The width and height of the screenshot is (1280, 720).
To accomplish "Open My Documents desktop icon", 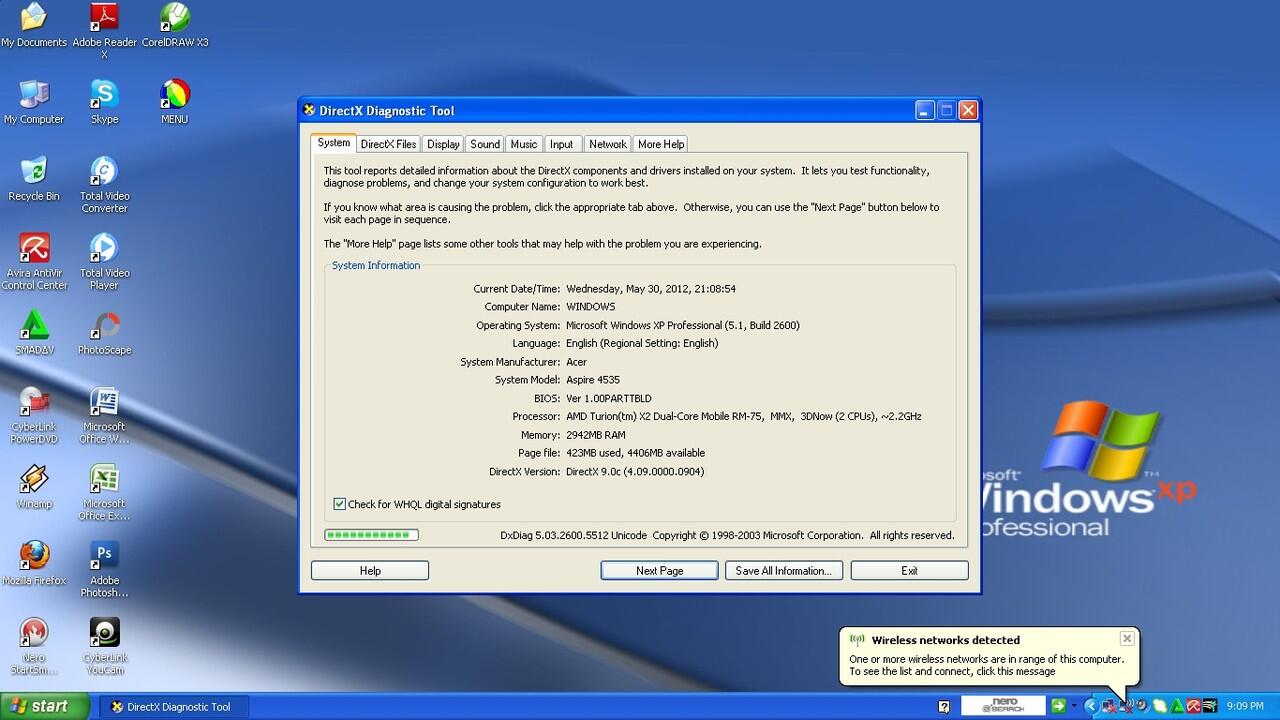I will [34, 25].
